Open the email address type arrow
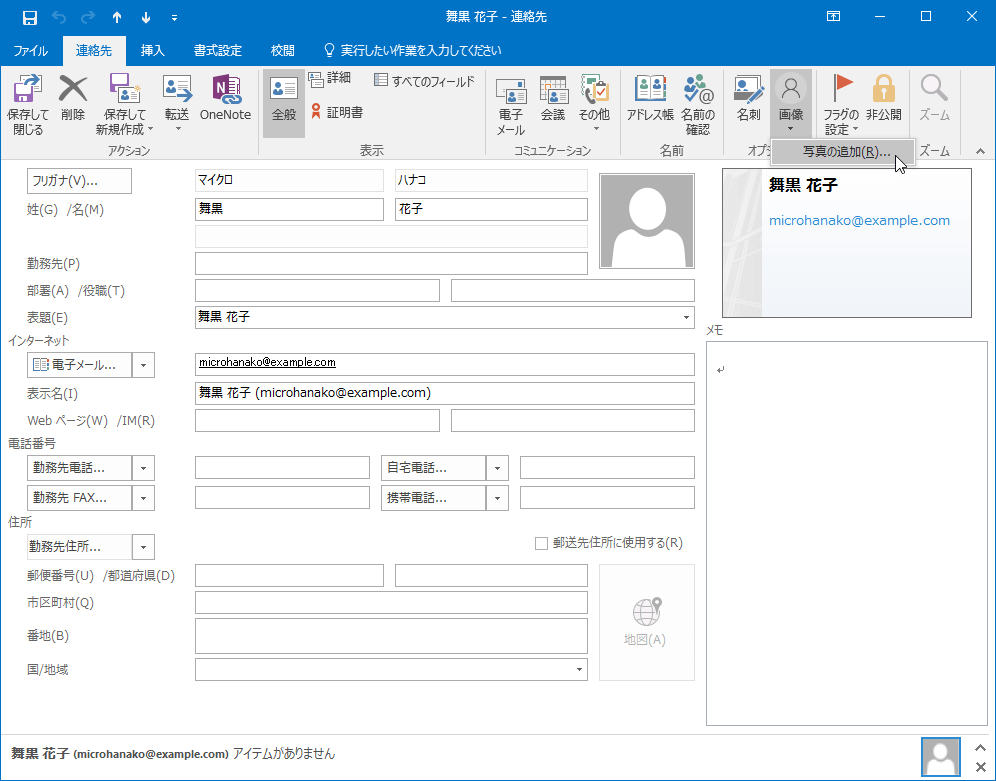 (x=143, y=365)
